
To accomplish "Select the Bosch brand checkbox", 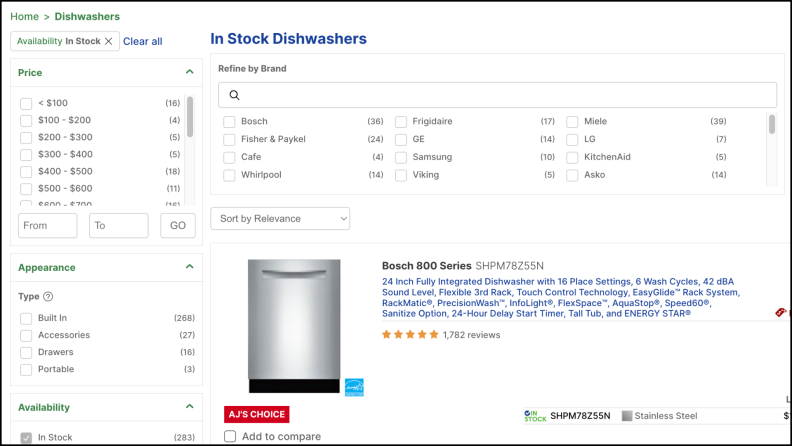I will click(x=229, y=122).
